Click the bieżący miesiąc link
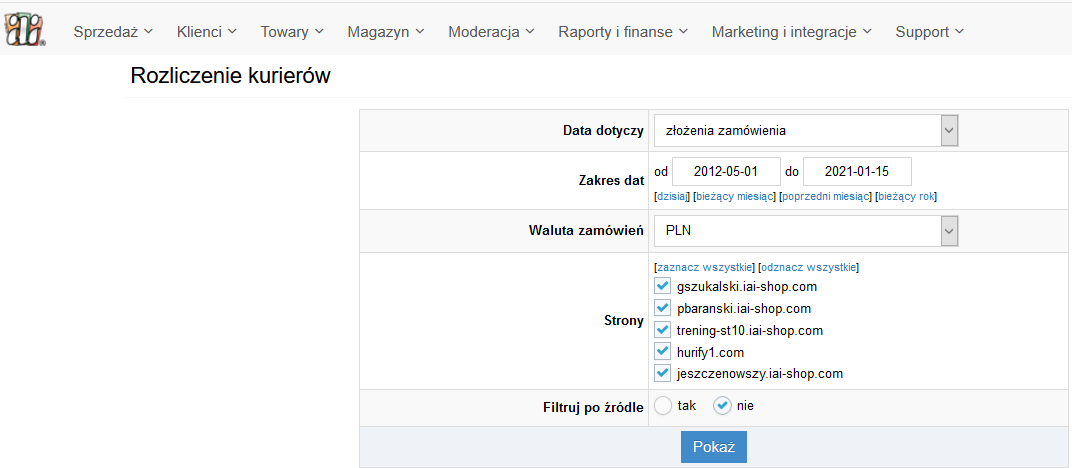 coord(734,197)
